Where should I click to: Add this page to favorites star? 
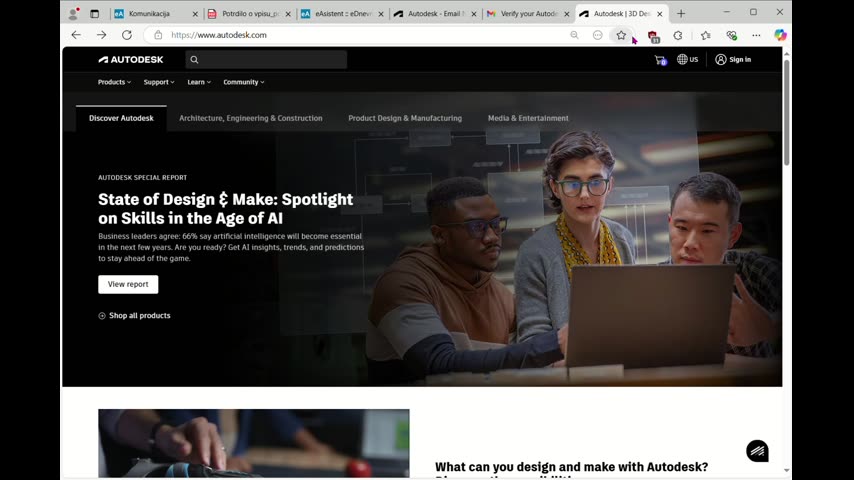(x=621, y=35)
